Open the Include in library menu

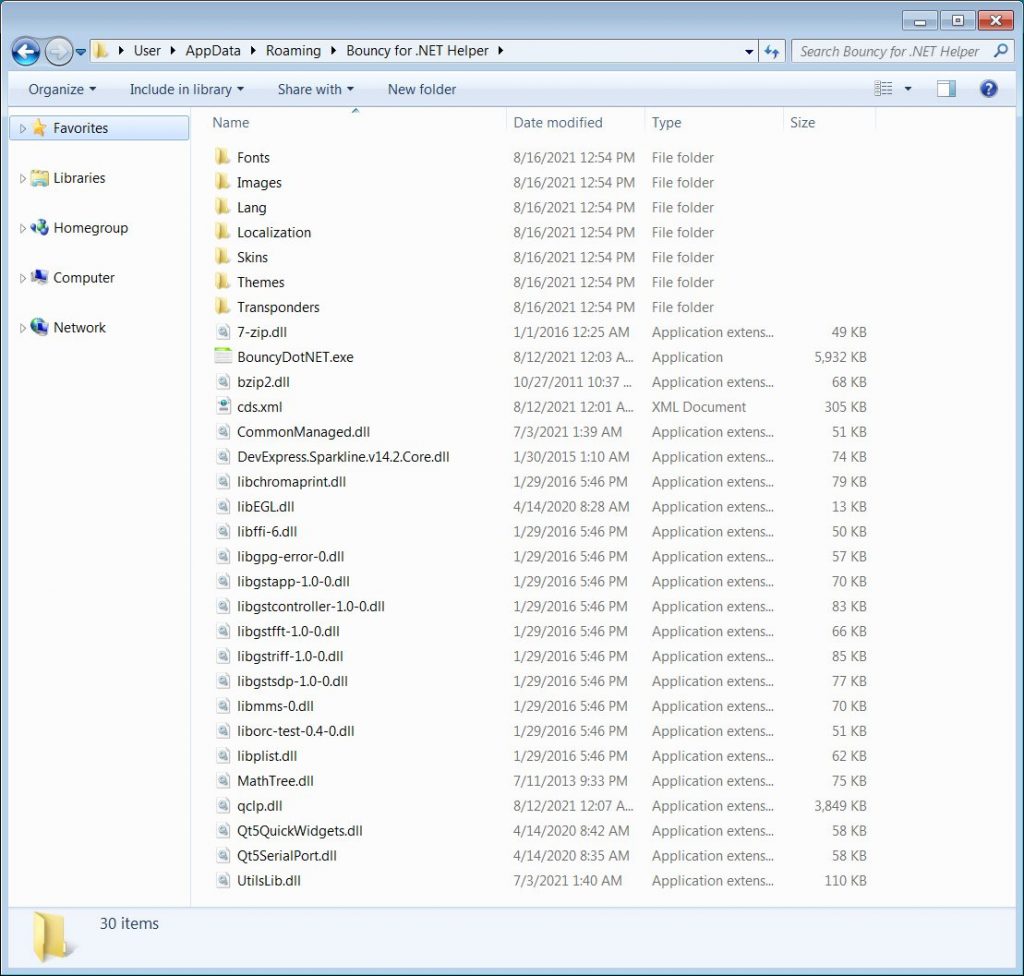tap(186, 89)
